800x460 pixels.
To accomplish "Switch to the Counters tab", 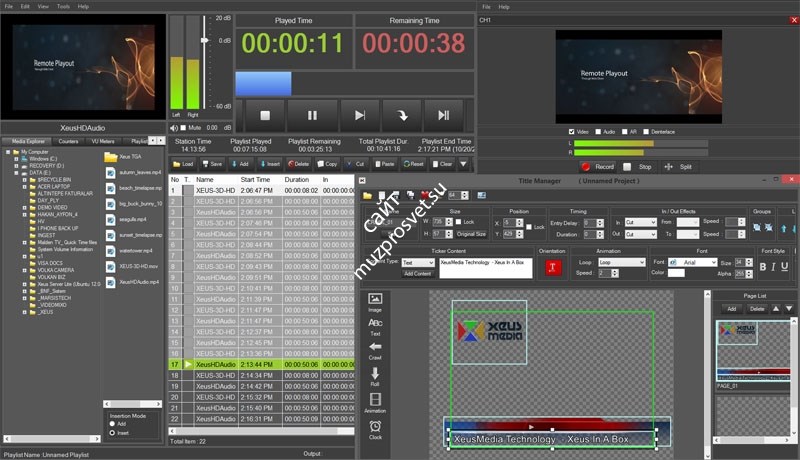I will click(68, 141).
